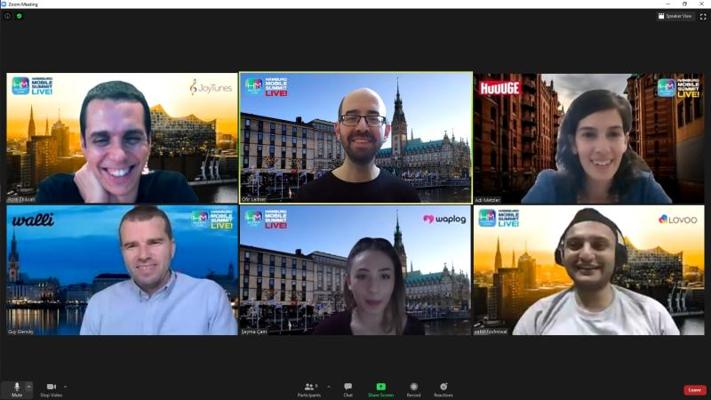Expand audio options arrow beside Mute
Screen dimensions: 711x400
point(29,386)
